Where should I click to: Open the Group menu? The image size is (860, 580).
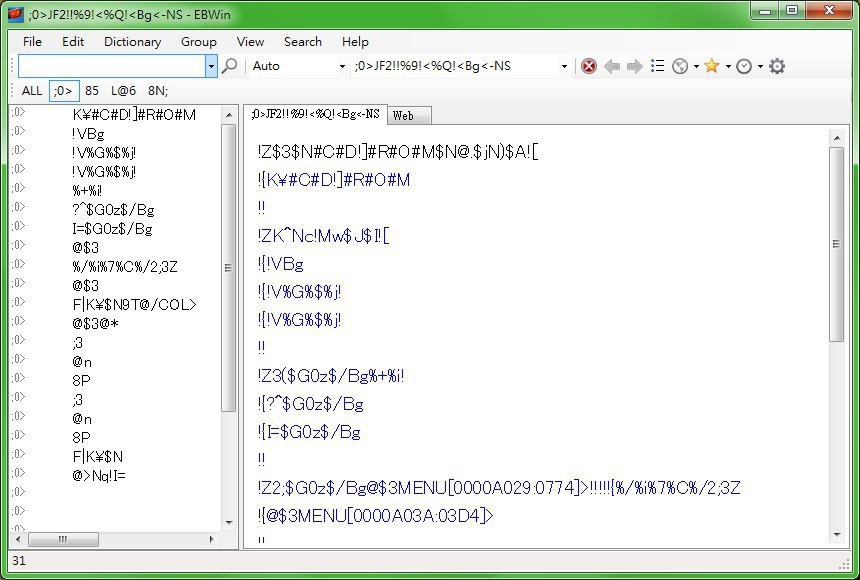click(199, 42)
